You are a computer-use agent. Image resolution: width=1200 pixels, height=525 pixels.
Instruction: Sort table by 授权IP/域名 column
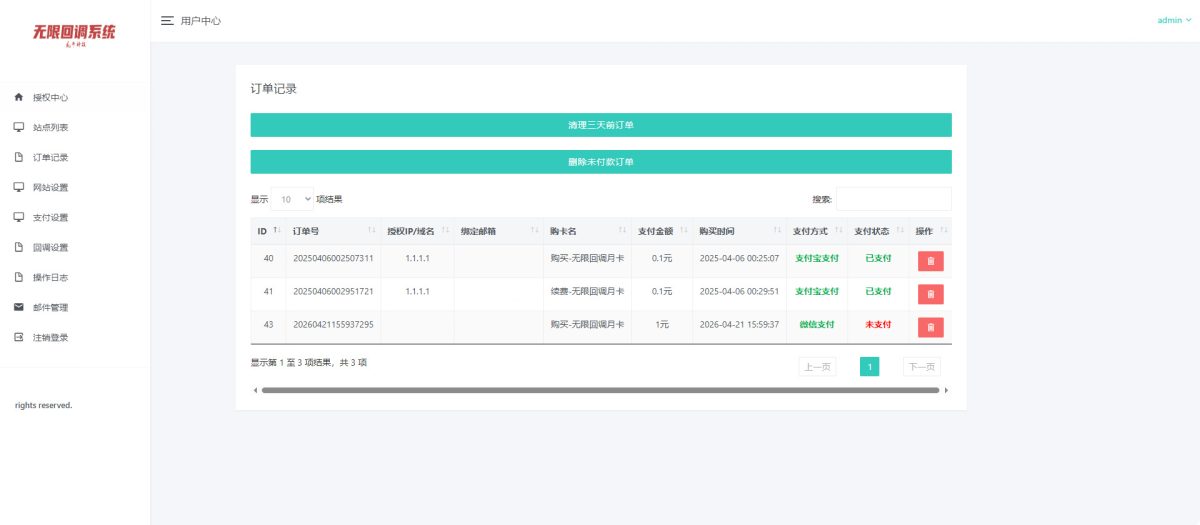point(446,231)
